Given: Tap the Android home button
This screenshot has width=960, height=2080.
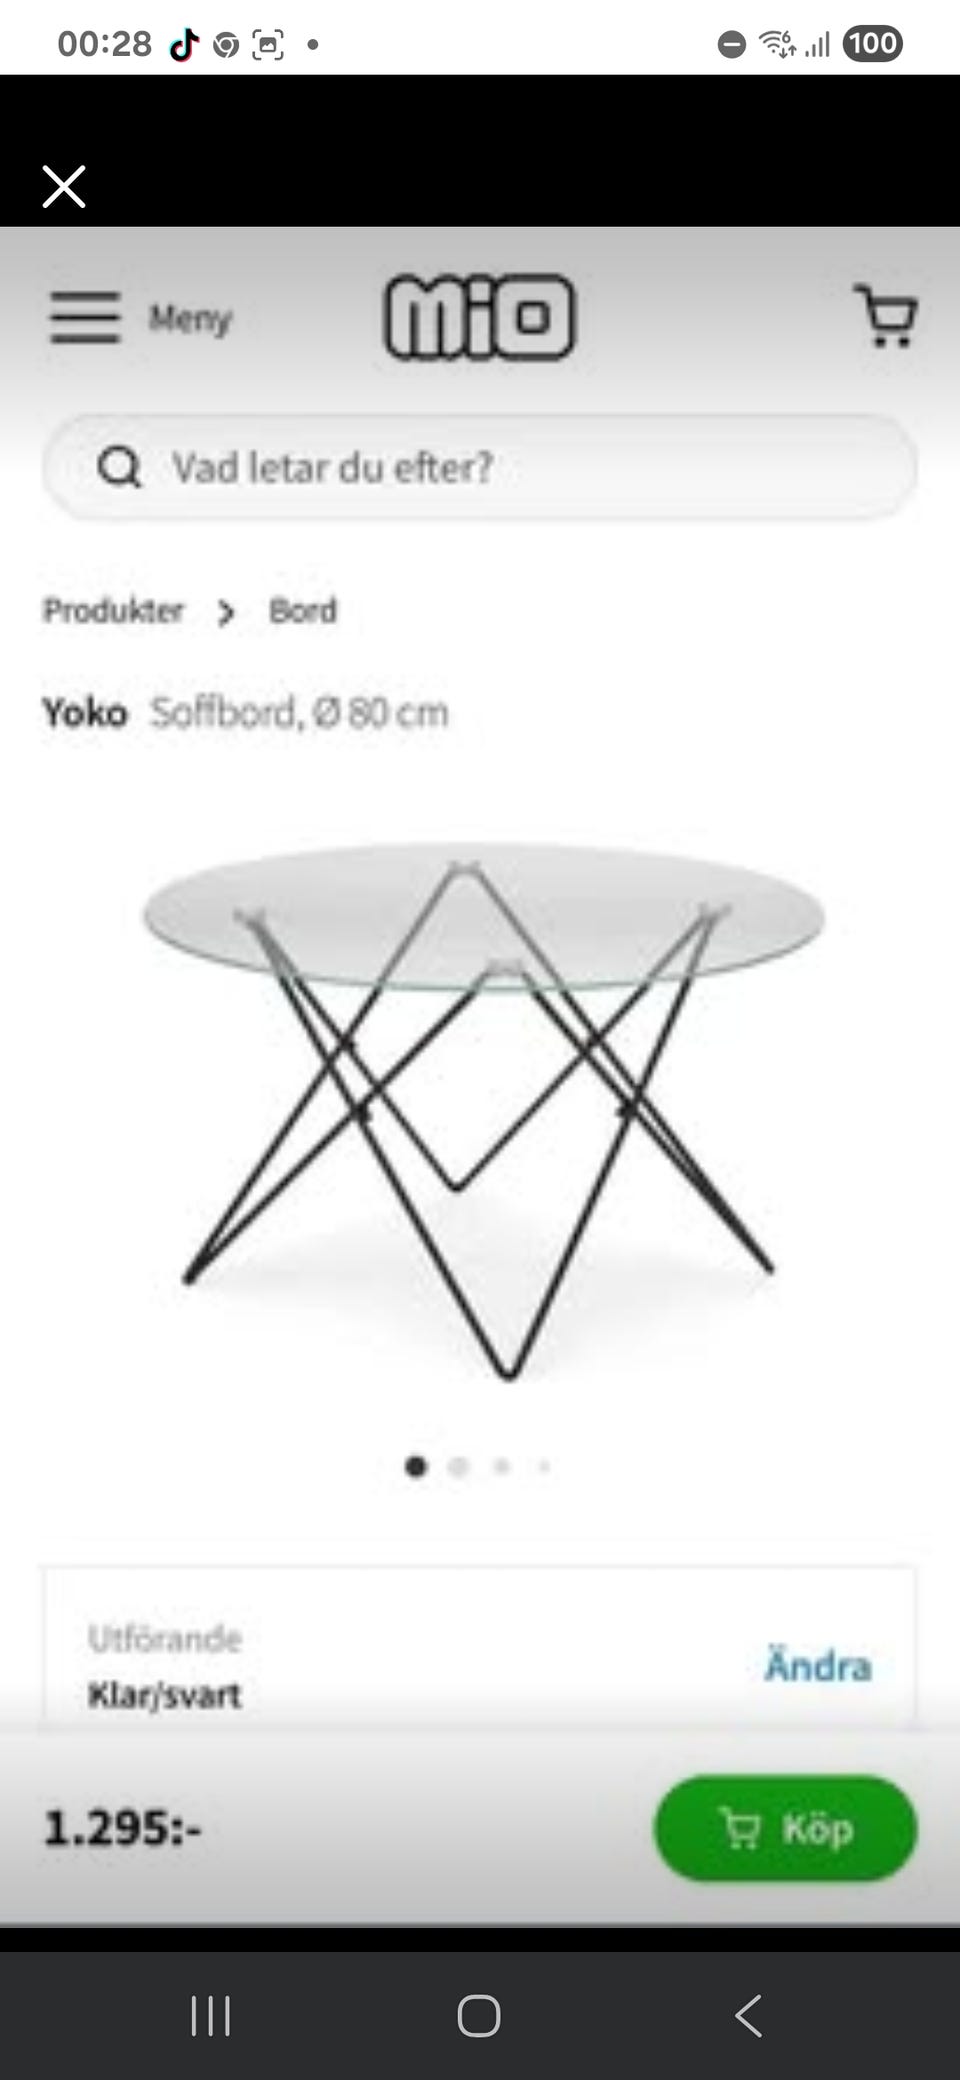Looking at the screenshot, I should (479, 2016).
